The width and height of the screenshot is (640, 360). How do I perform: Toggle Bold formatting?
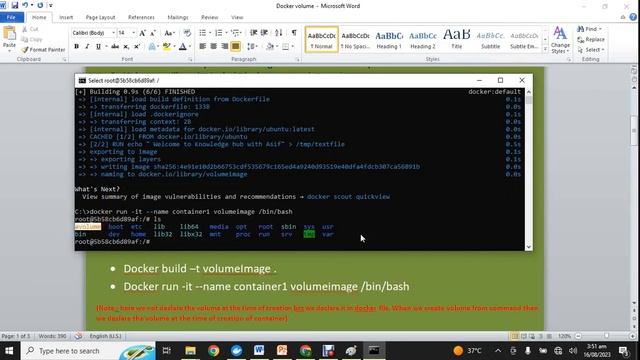tap(76, 47)
